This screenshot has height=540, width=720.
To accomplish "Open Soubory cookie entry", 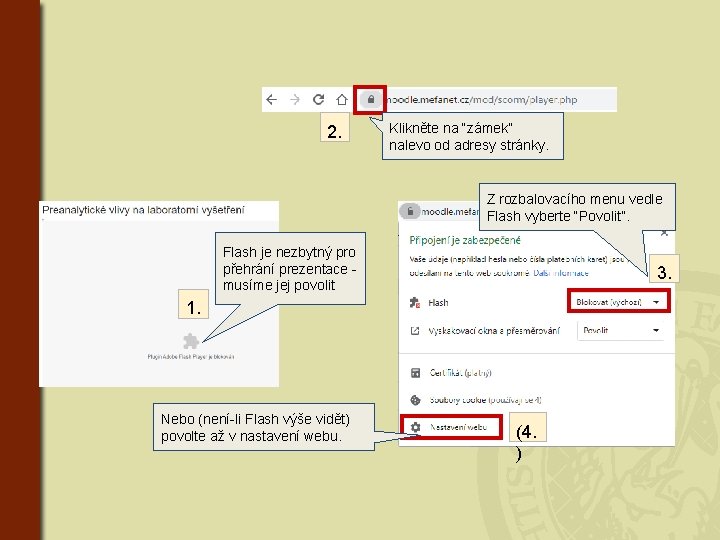I will click(485, 400).
